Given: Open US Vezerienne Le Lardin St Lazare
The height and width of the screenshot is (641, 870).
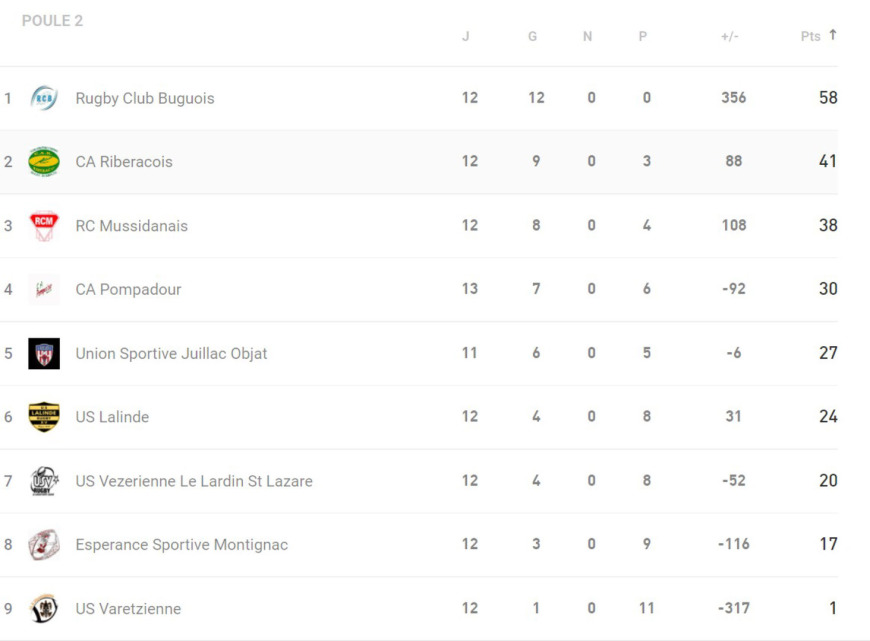Looking at the screenshot, I should tap(194, 481).
